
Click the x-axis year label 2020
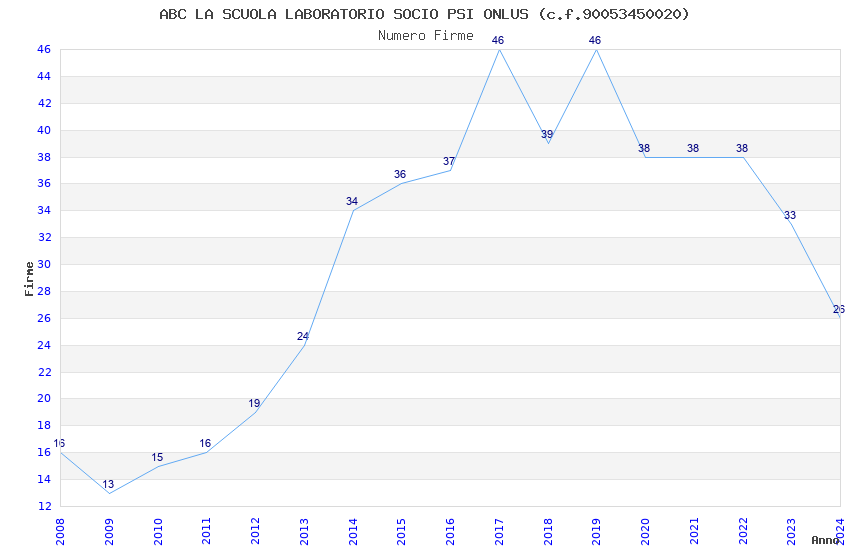(x=645, y=531)
